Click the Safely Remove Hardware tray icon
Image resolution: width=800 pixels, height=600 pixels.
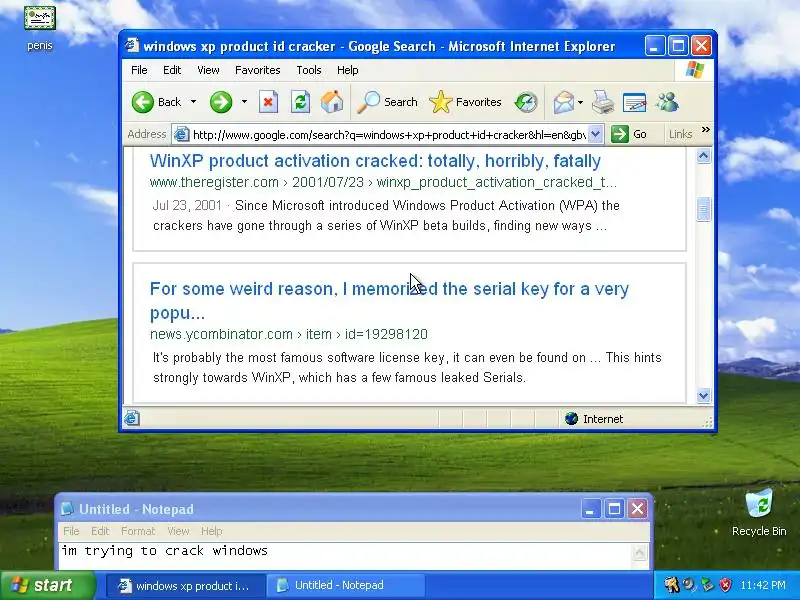pyautogui.click(x=707, y=585)
